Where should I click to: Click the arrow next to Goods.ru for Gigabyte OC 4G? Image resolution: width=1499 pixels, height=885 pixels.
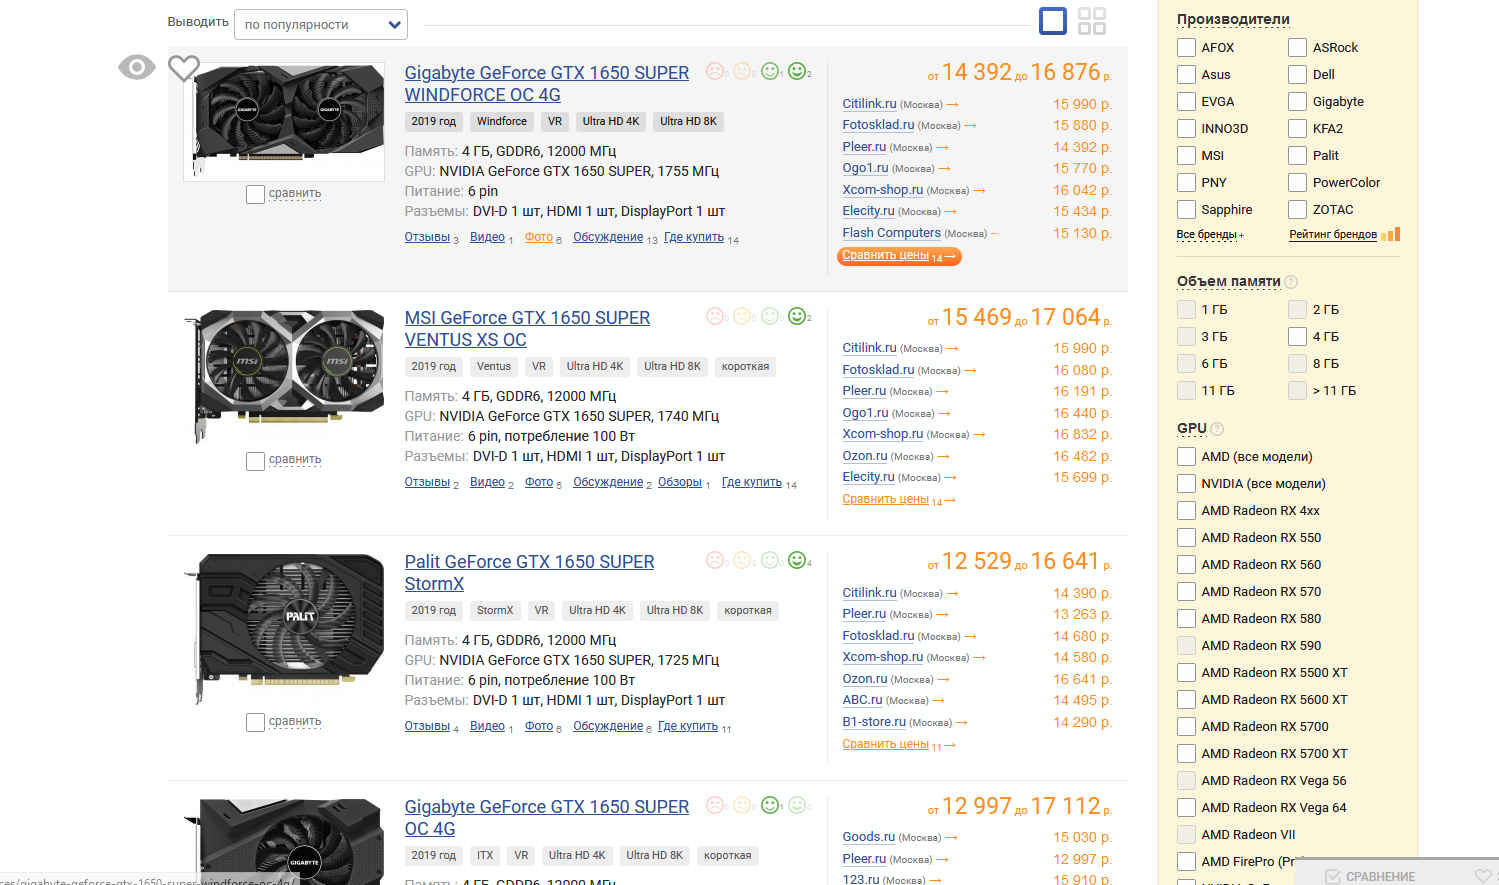(951, 837)
